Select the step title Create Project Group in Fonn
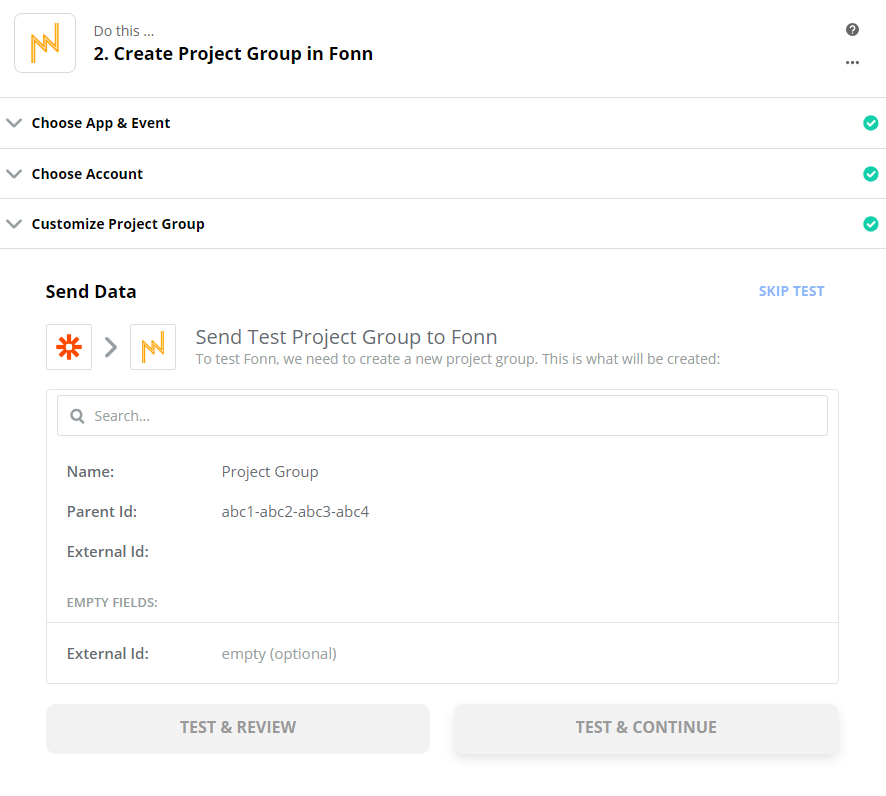 click(x=233, y=54)
